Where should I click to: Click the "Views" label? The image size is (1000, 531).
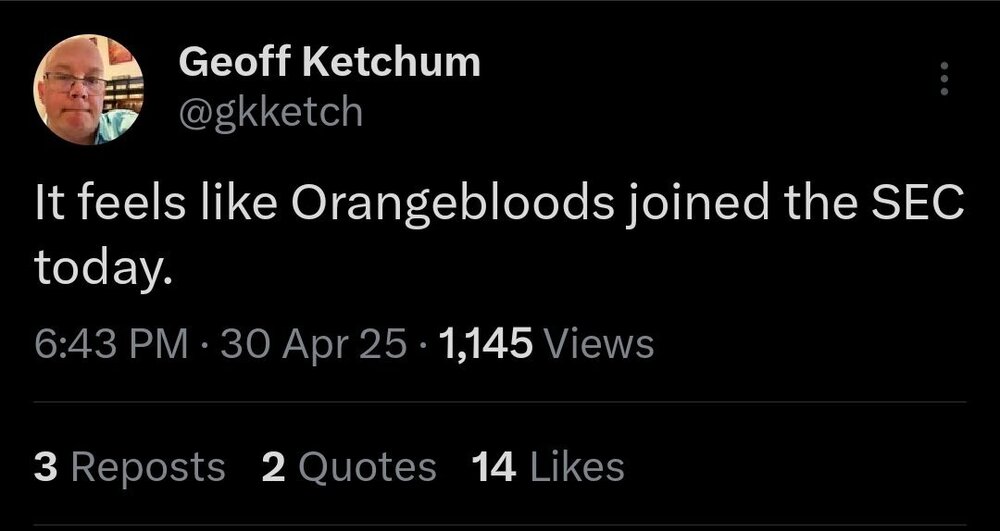coord(601,345)
